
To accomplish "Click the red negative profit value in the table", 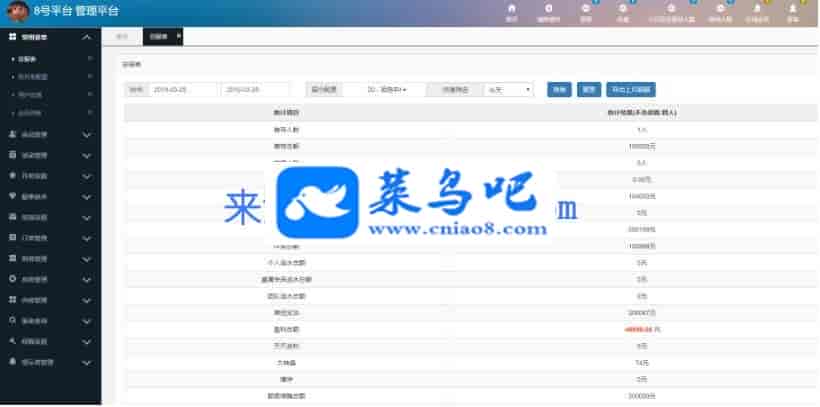I will [641, 330].
